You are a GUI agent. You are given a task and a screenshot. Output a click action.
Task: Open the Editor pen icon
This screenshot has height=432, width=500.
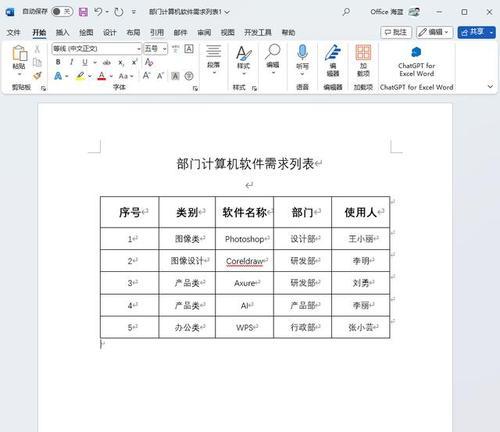(x=333, y=53)
